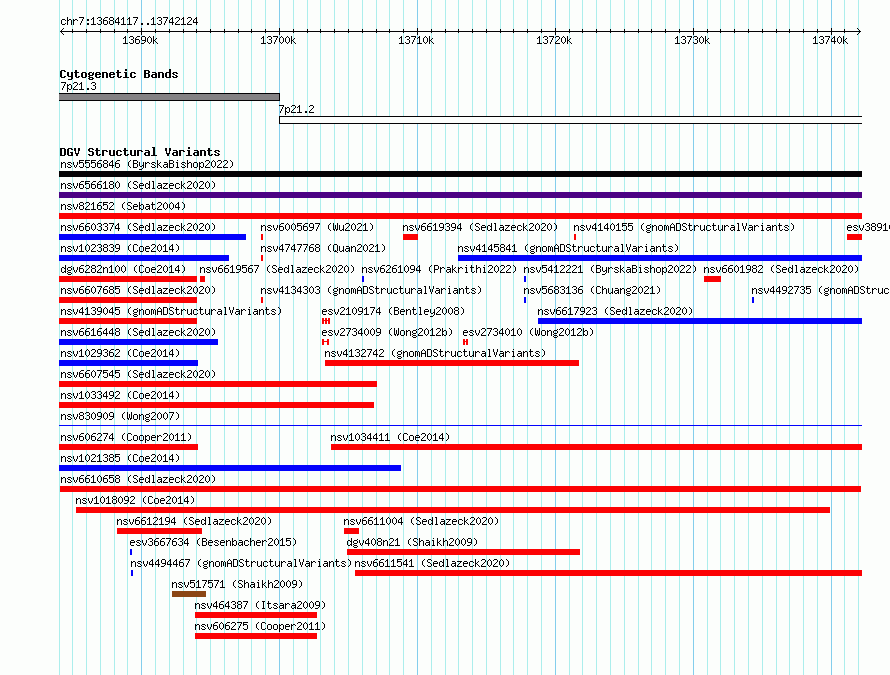Viewport: 890px width, 675px height.
Task: Click the nsv464387 (Itsara2009) label
Action: click(x=260, y=606)
